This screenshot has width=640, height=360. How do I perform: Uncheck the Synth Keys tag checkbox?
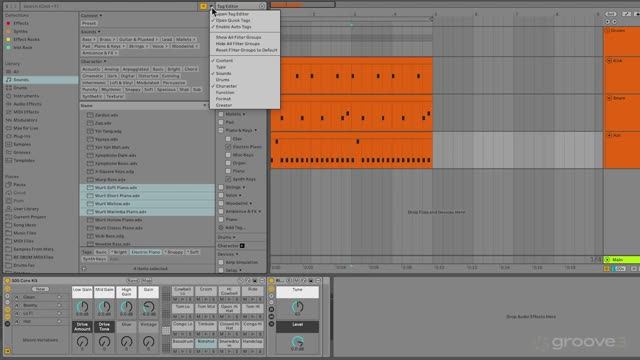pyautogui.click(x=228, y=179)
